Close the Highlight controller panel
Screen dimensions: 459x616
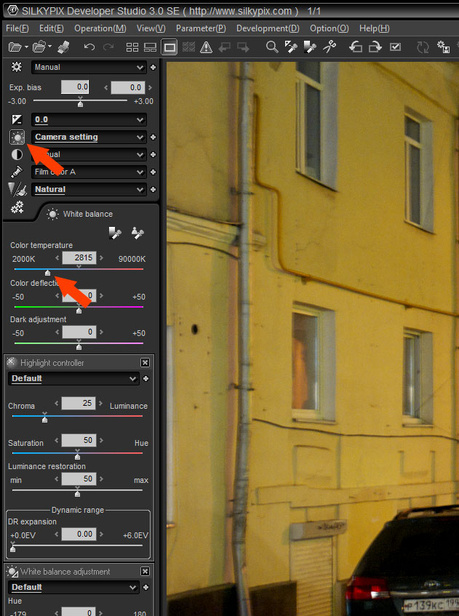tap(145, 363)
